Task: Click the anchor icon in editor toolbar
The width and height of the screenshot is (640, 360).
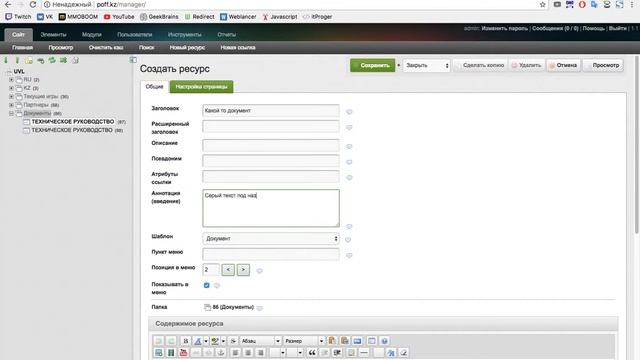Action: pyautogui.click(x=221, y=353)
